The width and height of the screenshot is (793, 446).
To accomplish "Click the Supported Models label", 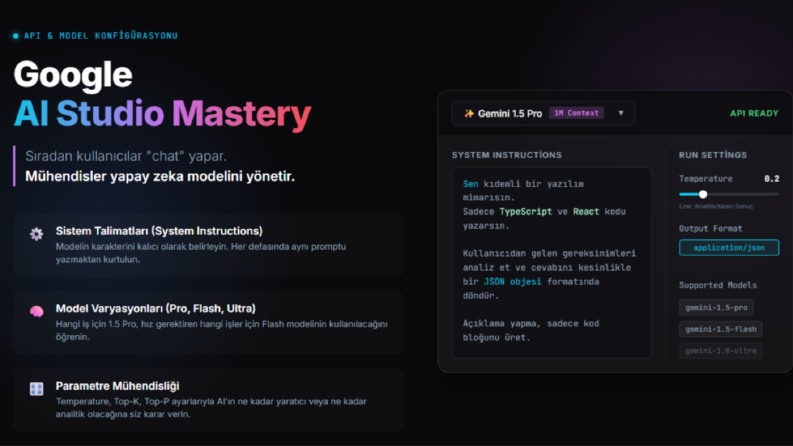I will click(718, 285).
